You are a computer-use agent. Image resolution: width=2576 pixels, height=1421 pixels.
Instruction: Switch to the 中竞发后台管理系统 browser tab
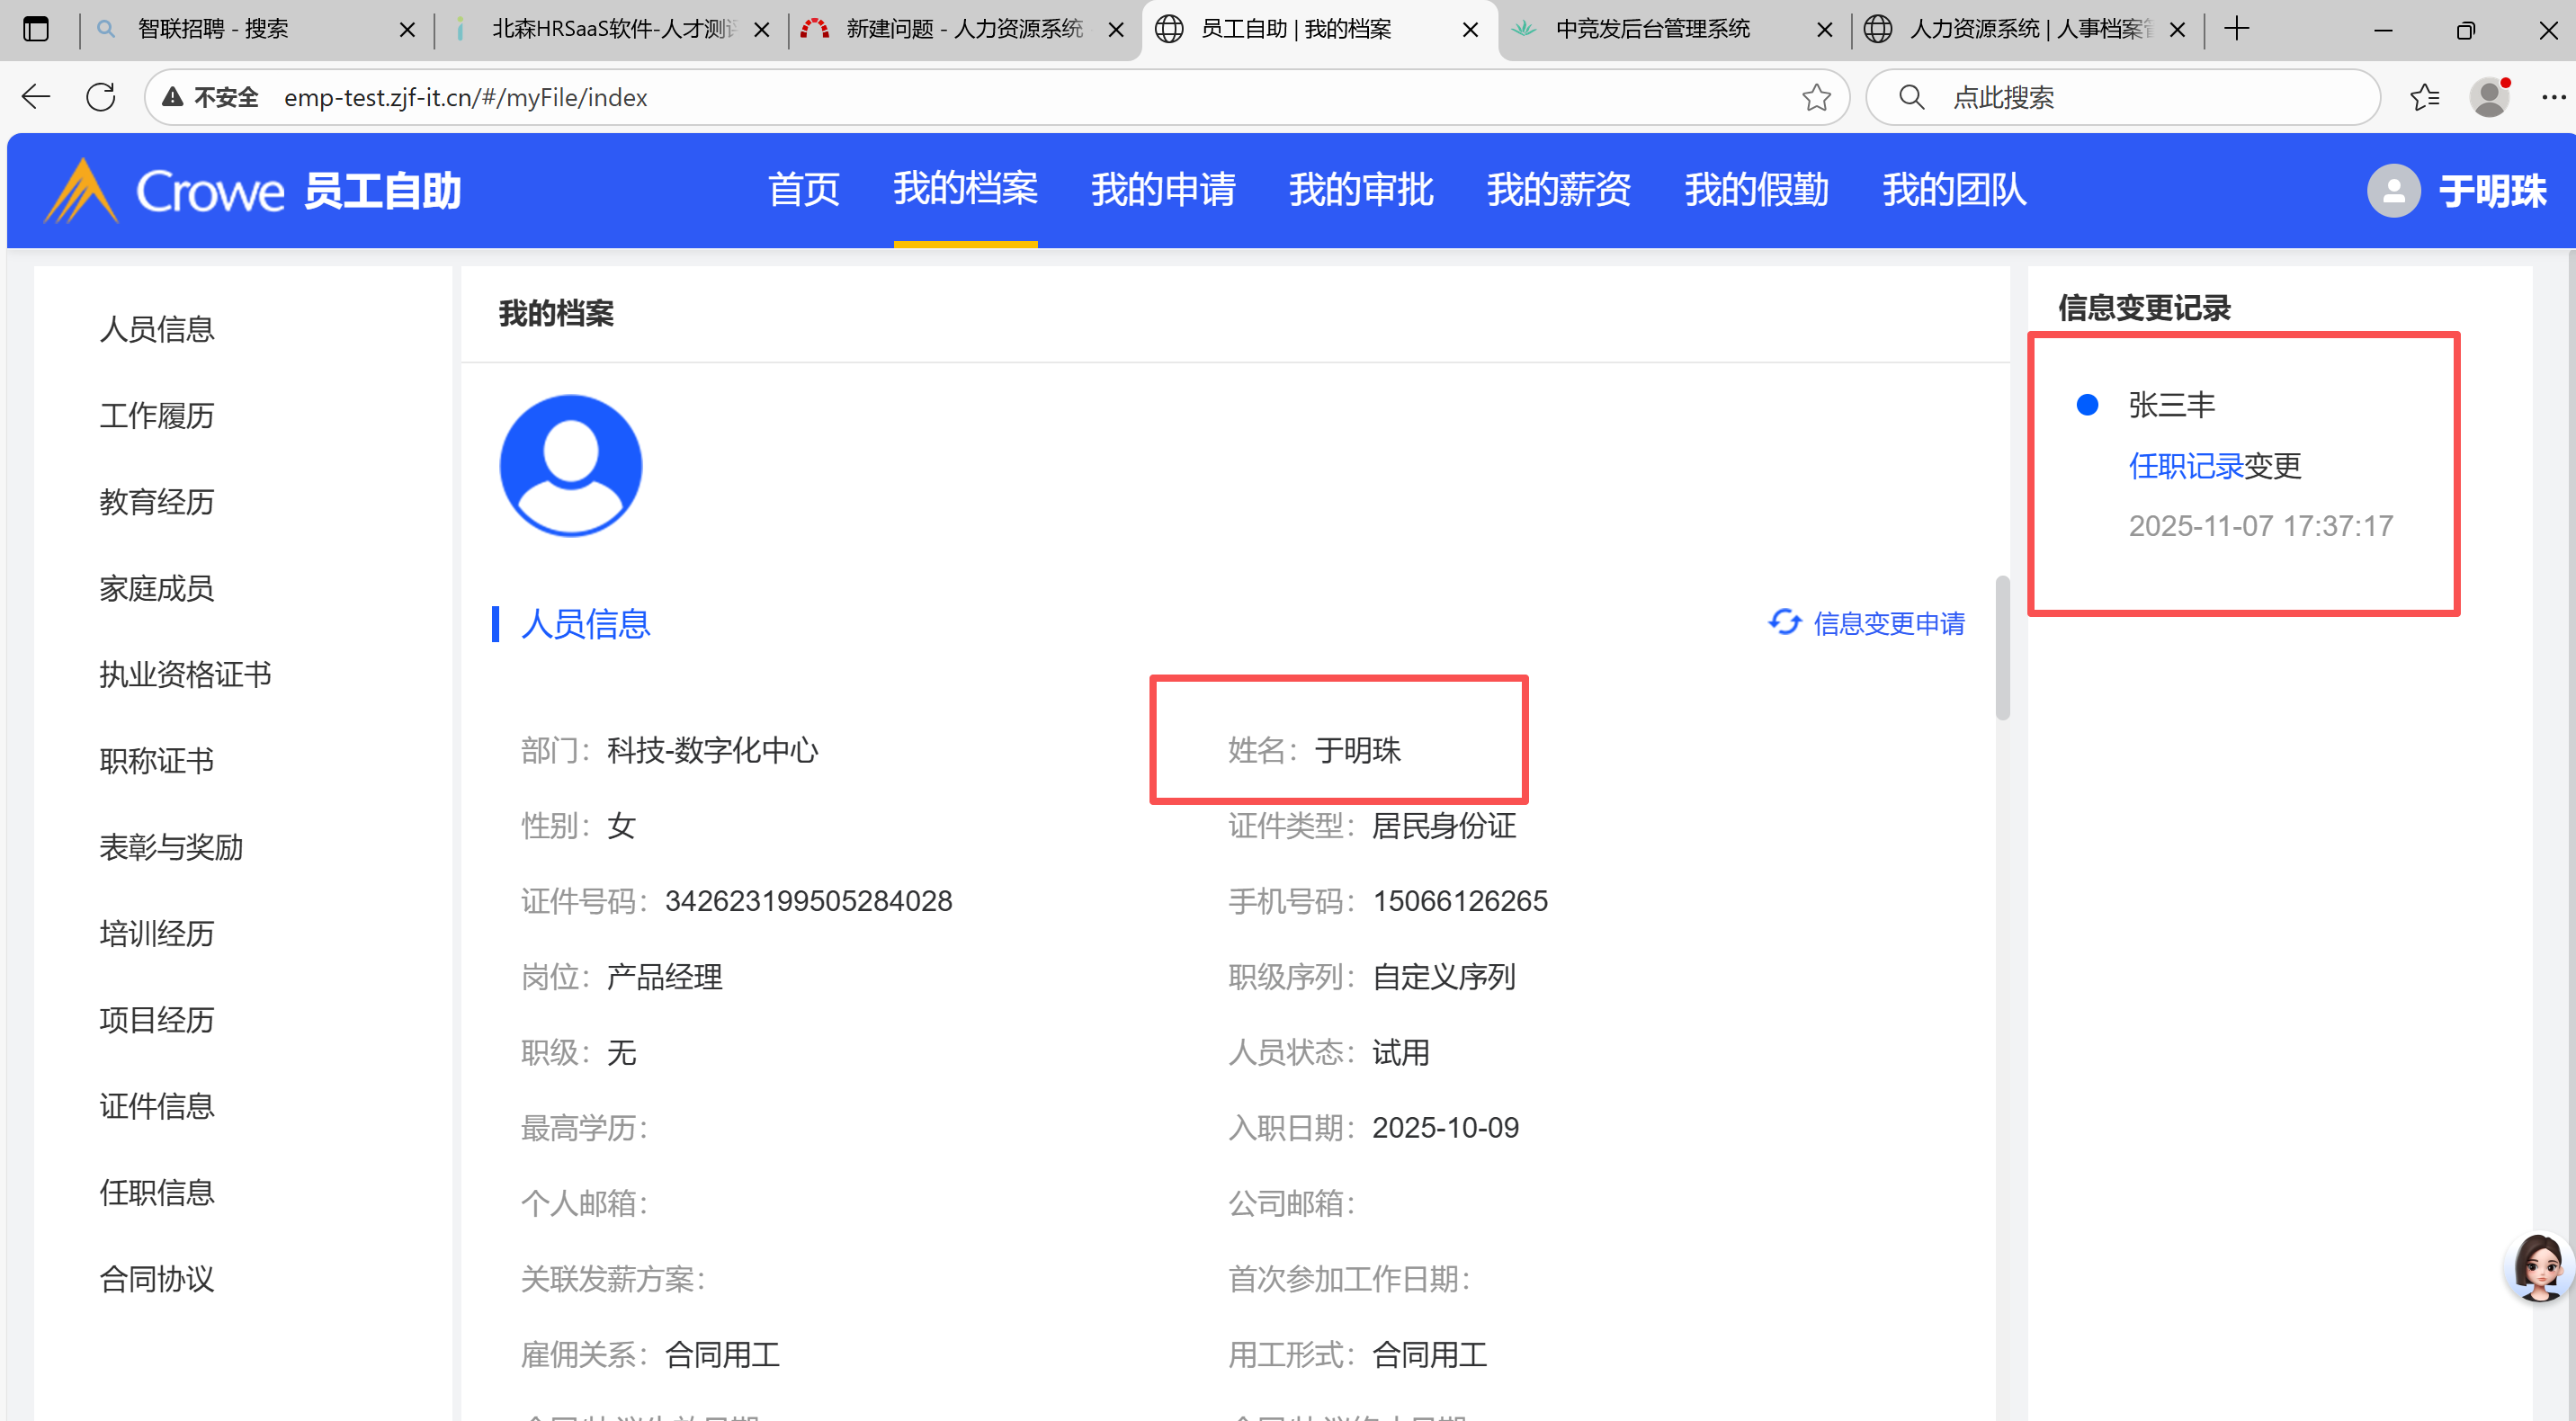[1652, 29]
